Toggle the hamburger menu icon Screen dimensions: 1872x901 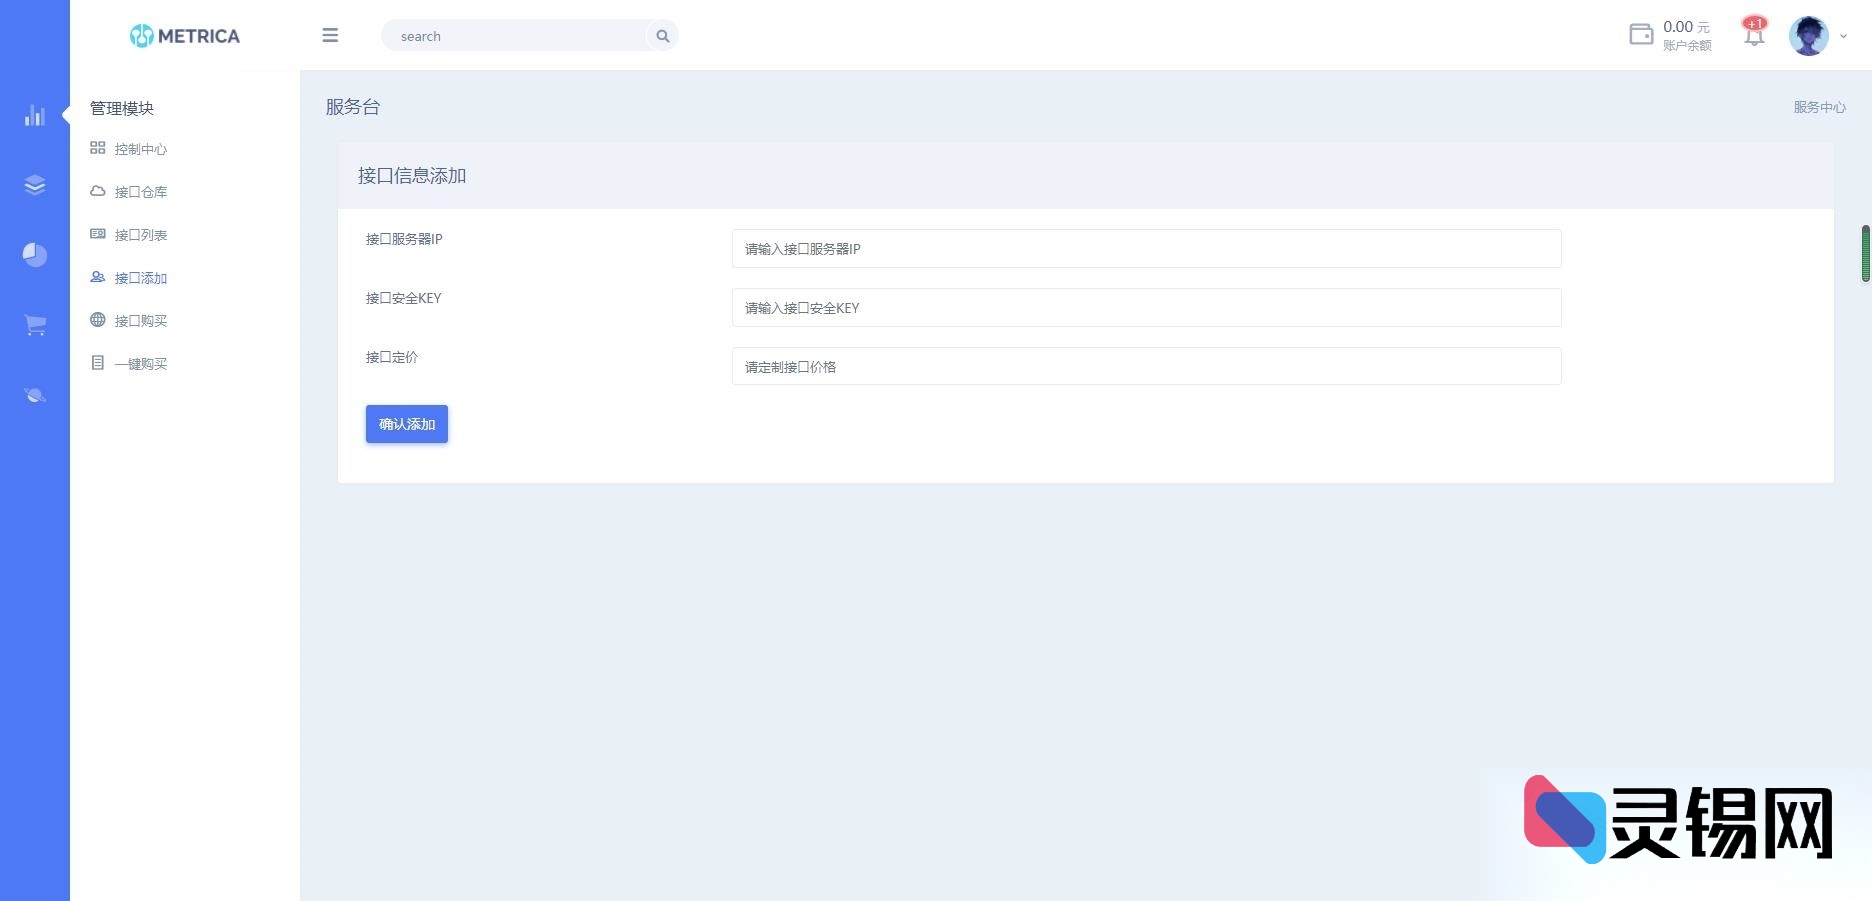(330, 36)
